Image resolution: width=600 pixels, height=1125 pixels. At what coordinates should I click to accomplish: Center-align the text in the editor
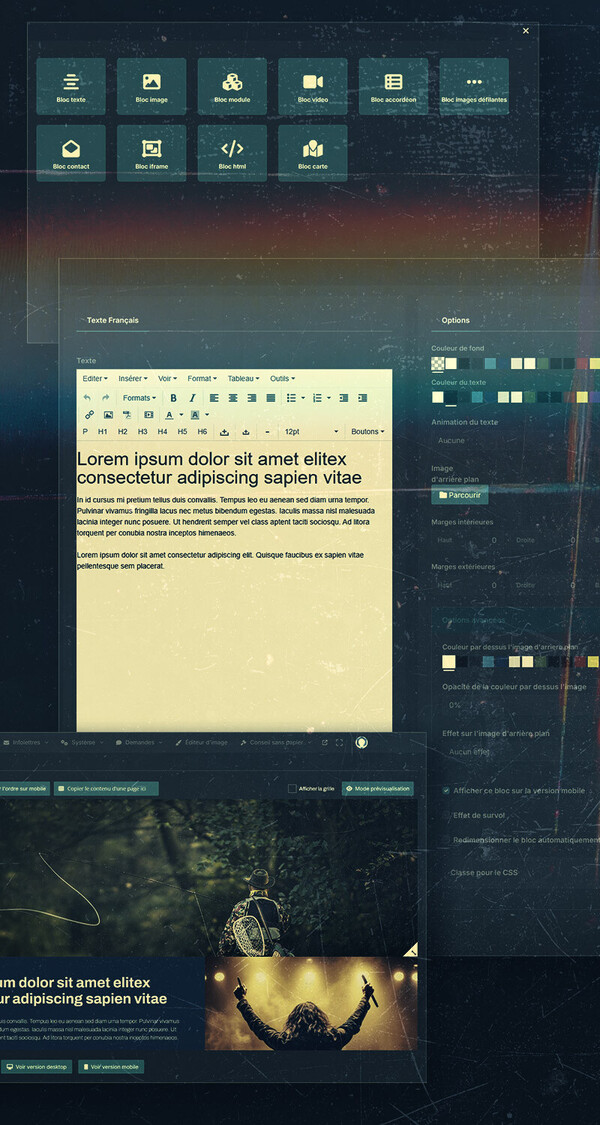(233, 398)
